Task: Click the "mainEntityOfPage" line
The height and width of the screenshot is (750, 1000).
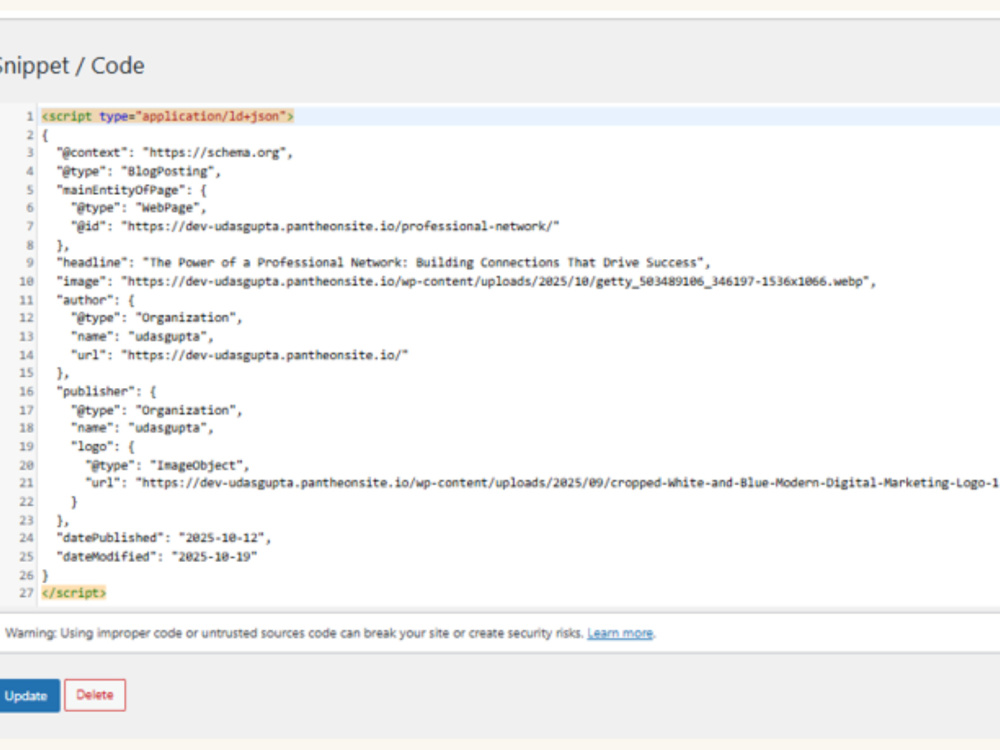Action: pyautogui.click(x=131, y=190)
